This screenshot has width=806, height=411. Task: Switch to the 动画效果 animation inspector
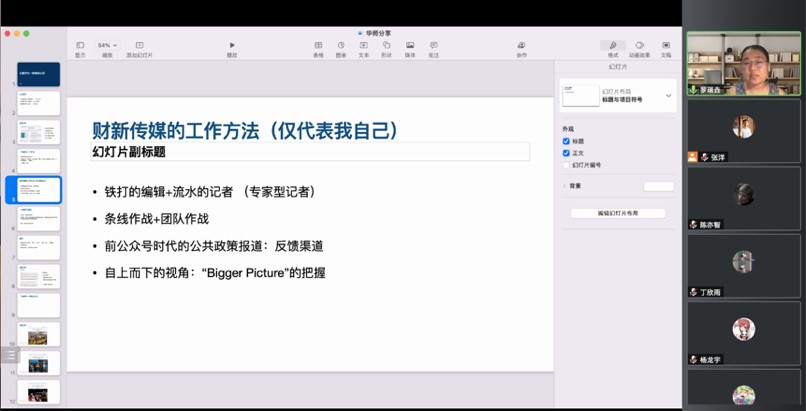tap(639, 45)
